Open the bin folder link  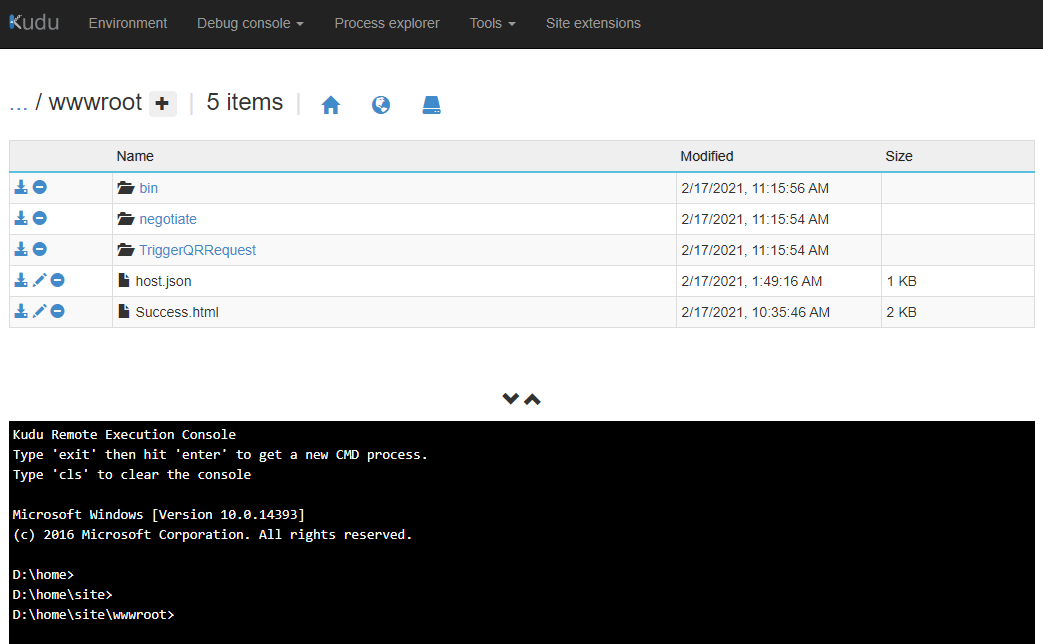coord(148,188)
